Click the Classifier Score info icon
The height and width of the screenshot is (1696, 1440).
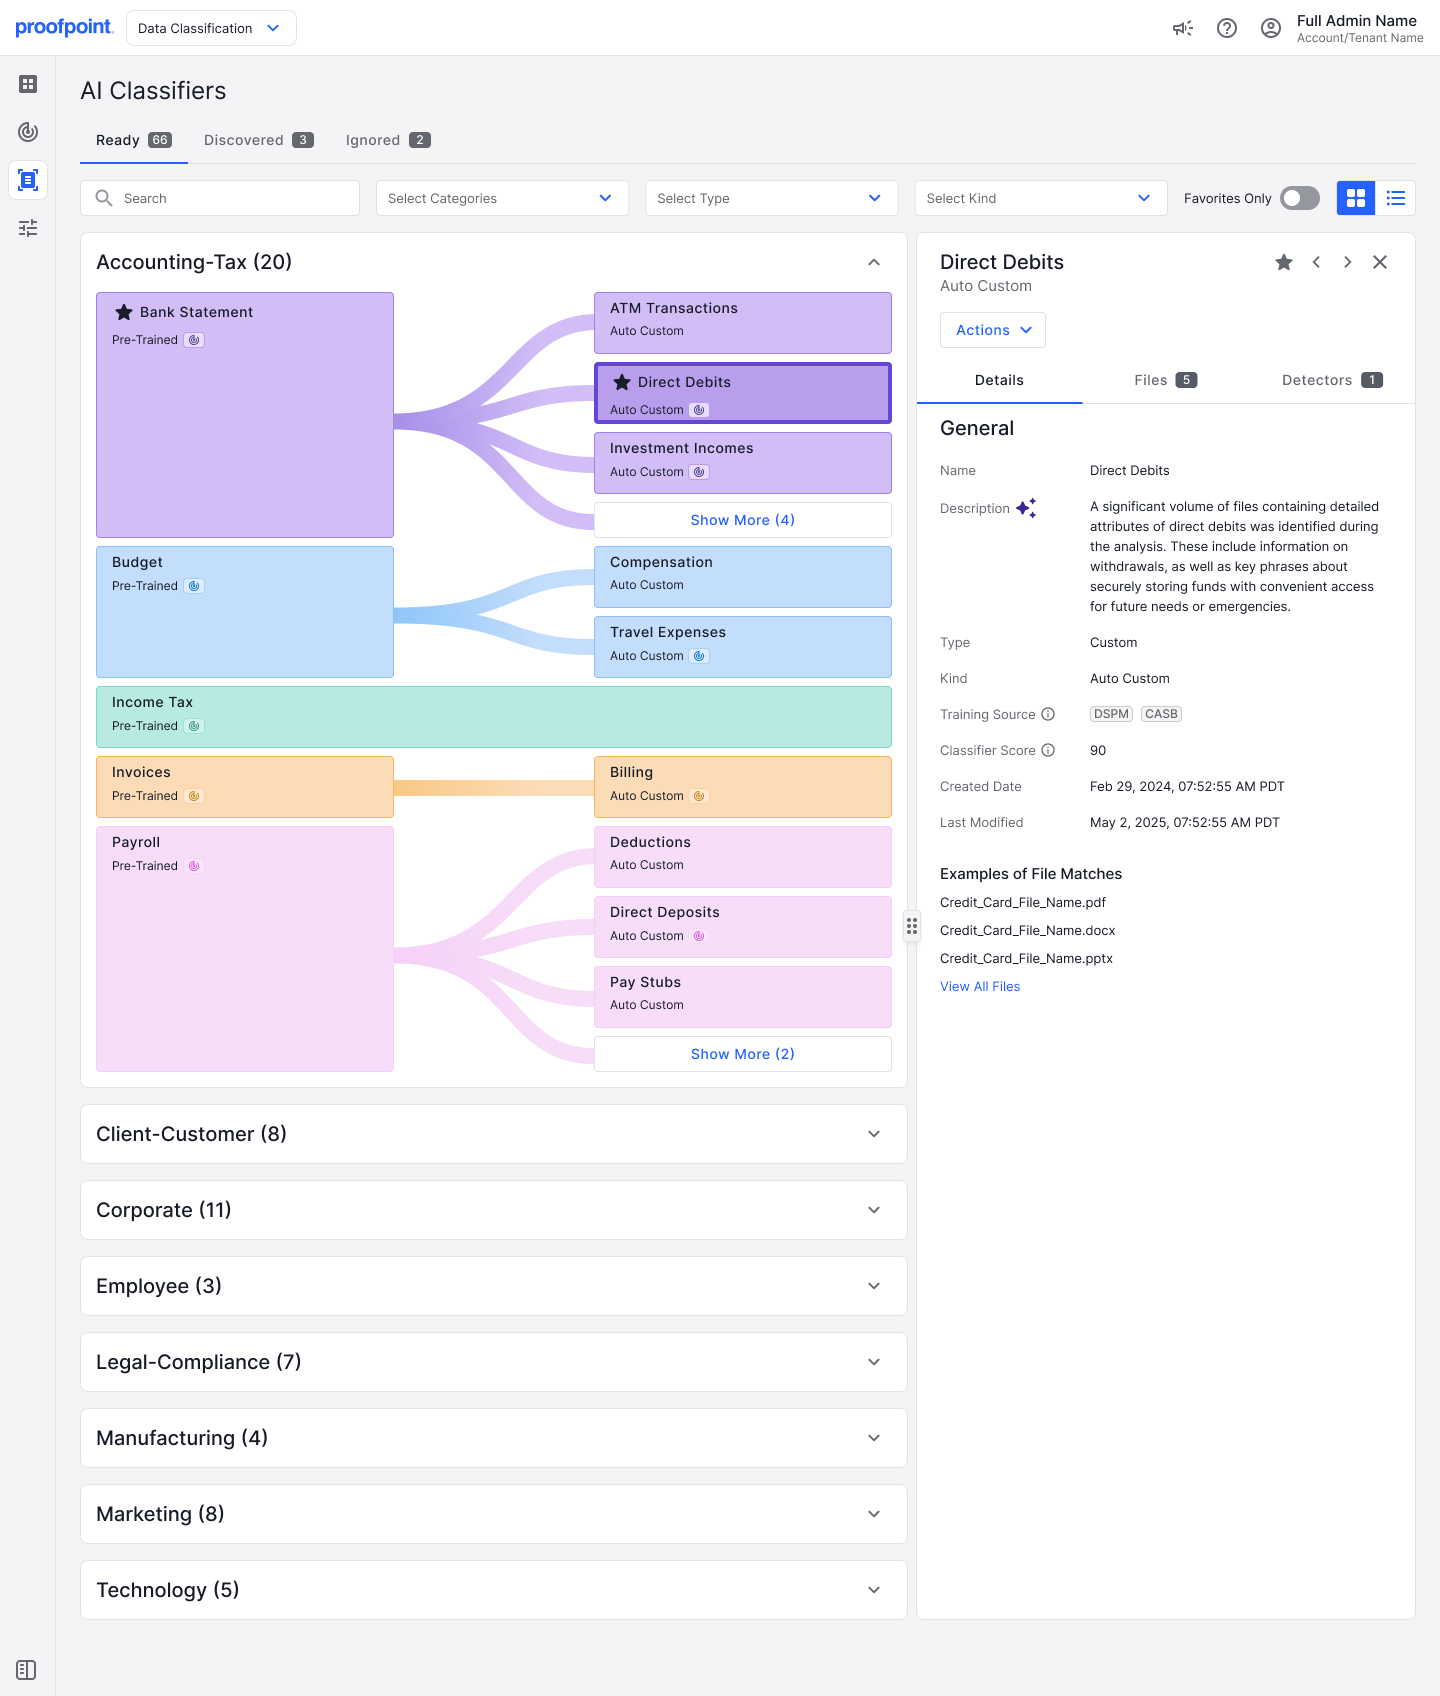pyautogui.click(x=1048, y=750)
